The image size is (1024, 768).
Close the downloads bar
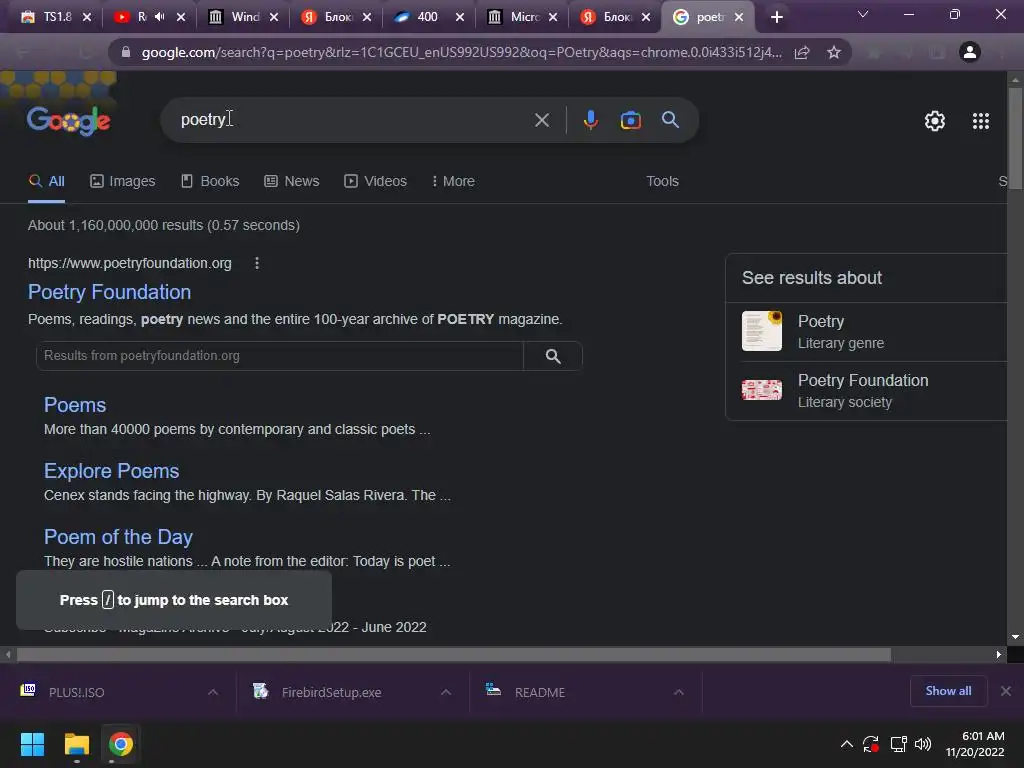coord(1006,691)
